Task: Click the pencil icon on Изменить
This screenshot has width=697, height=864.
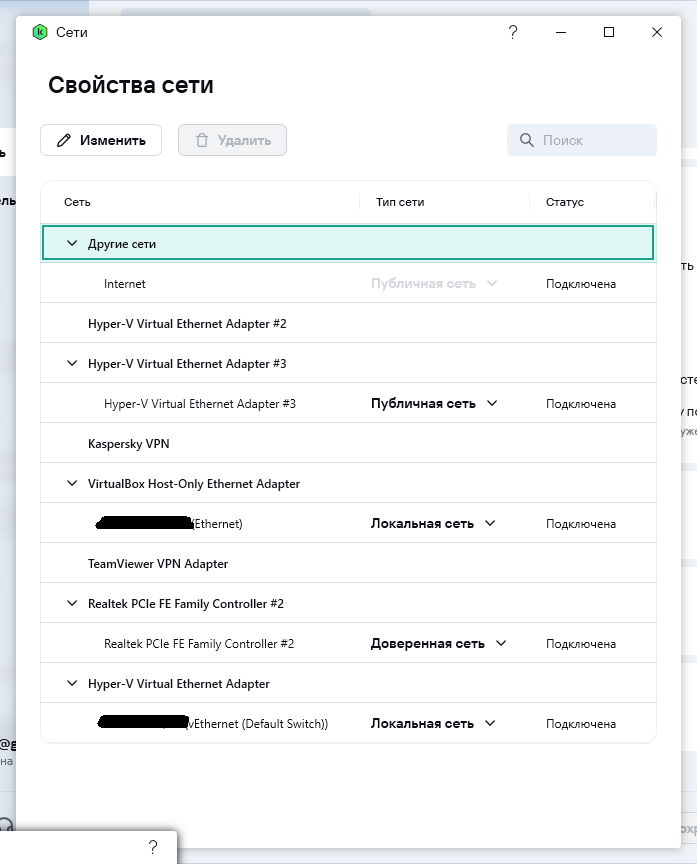Action: (x=64, y=140)
